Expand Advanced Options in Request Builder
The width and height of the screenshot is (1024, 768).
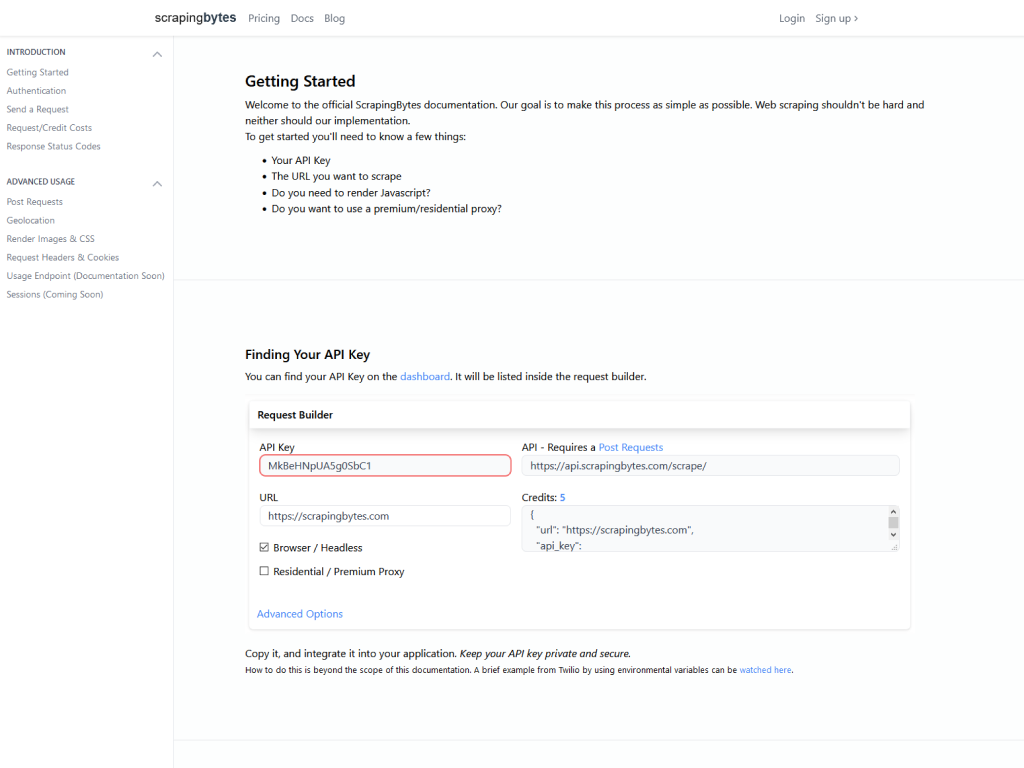click(x=300, y=614)
